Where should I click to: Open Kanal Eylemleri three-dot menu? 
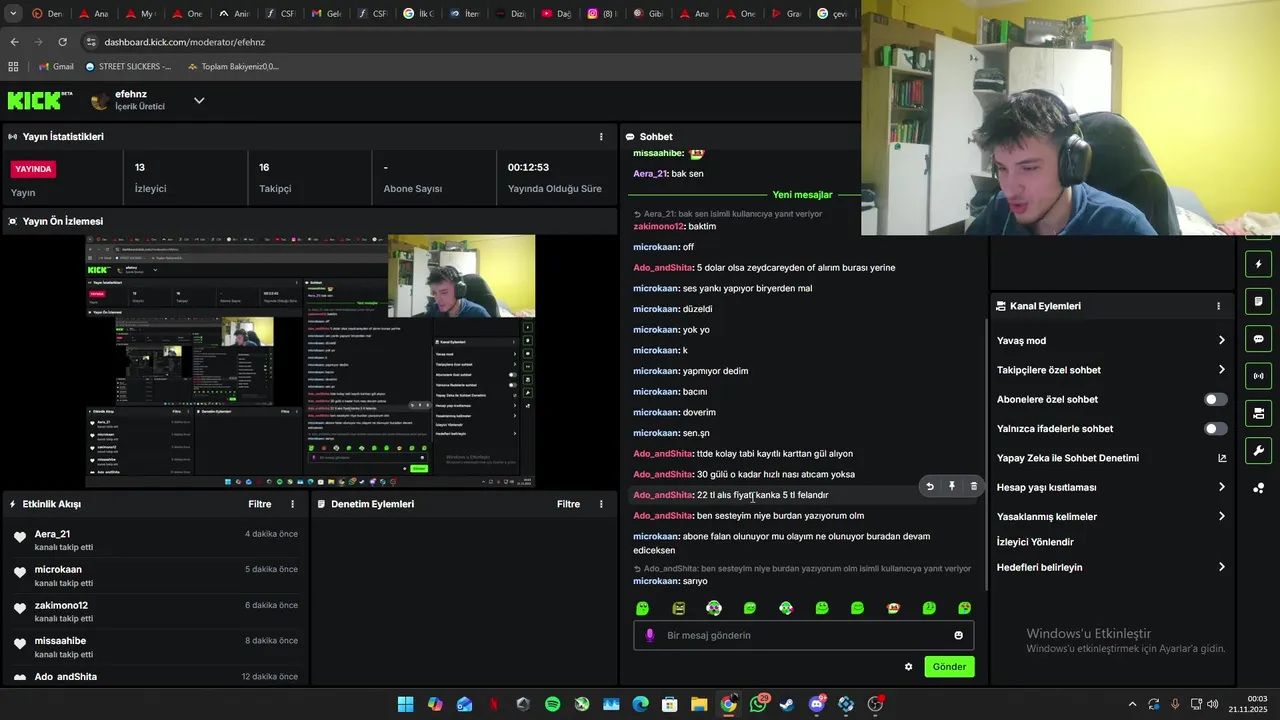pyautogui.click(x=1218, y=306)
